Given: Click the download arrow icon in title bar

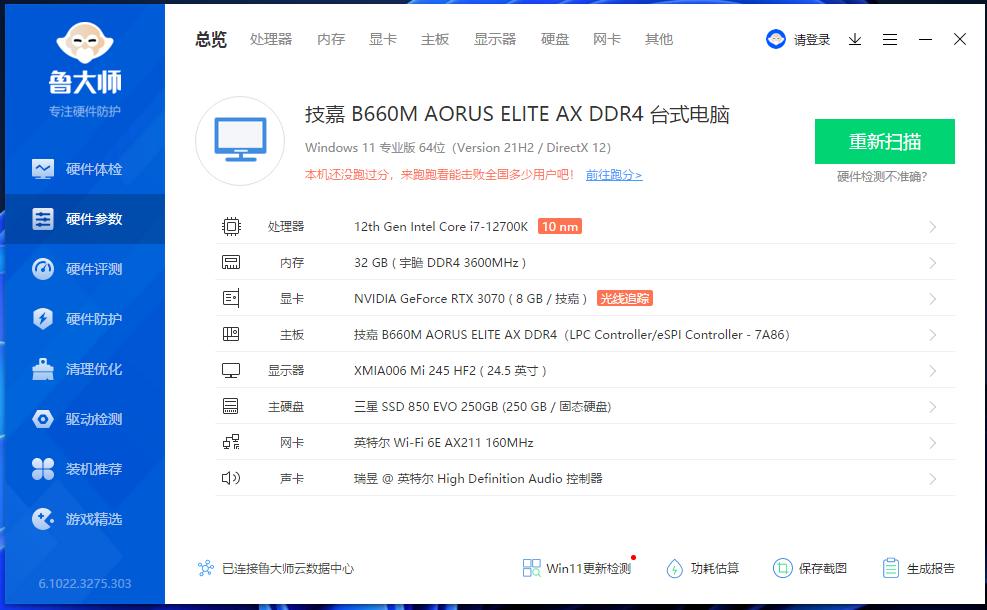Looking at the screenshot, I should click(855, 40).
